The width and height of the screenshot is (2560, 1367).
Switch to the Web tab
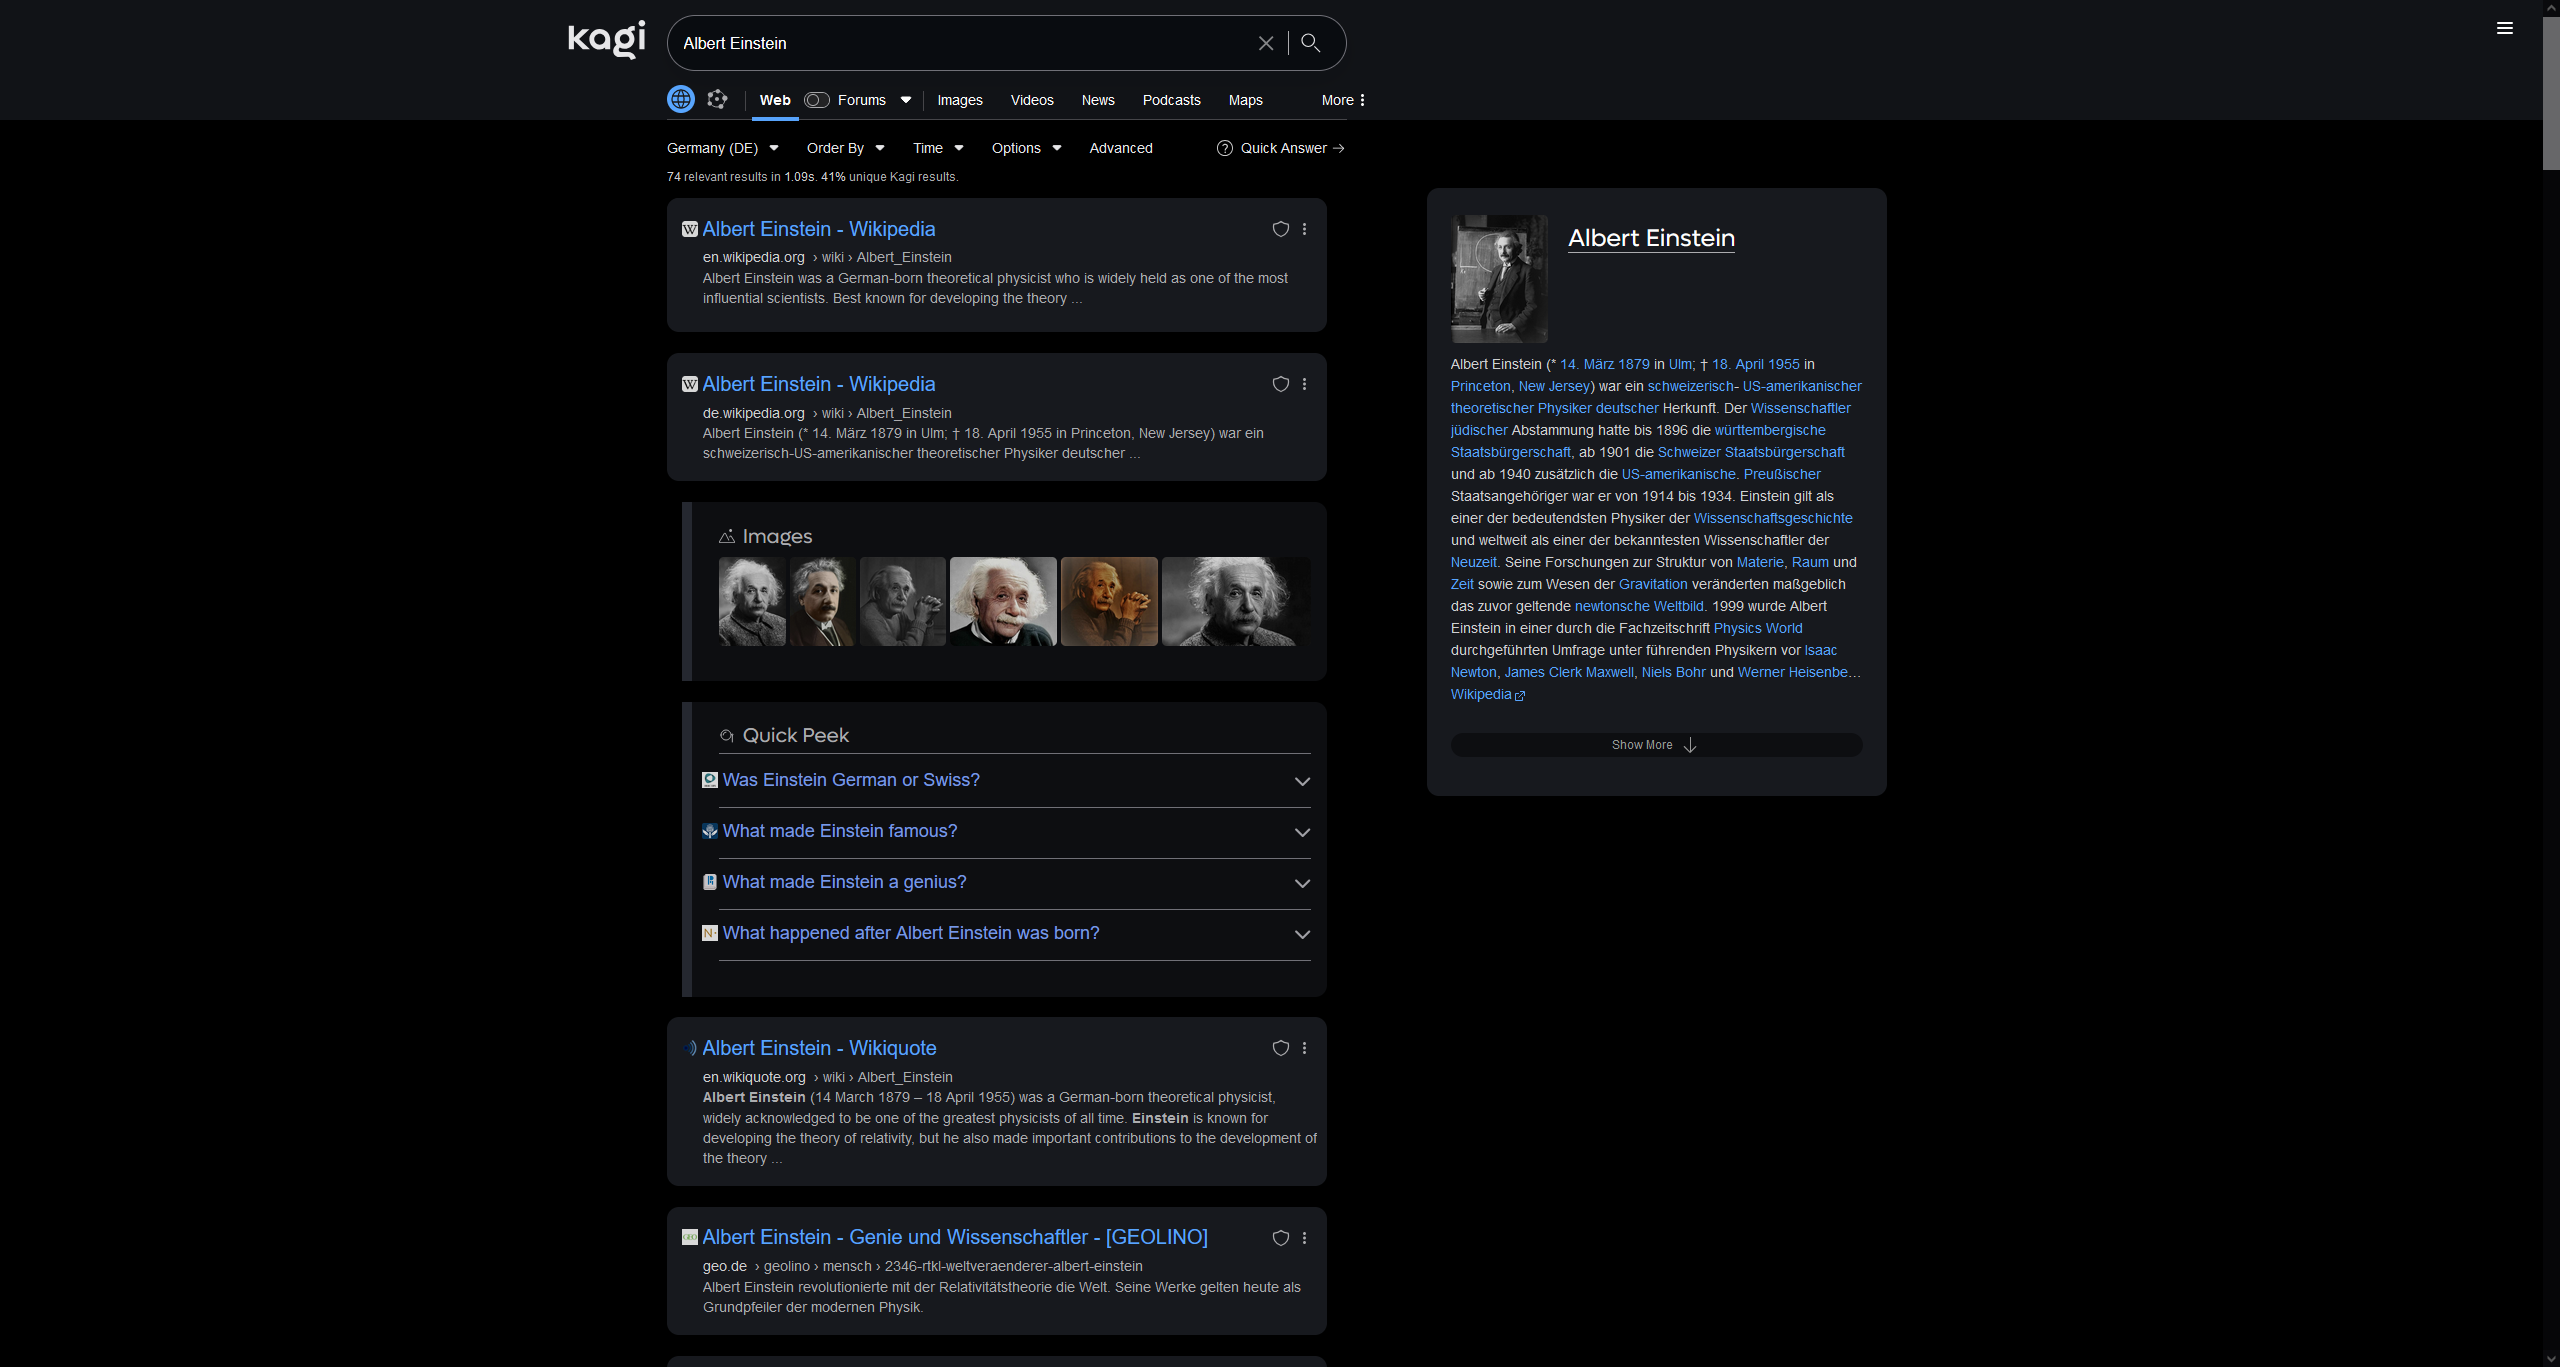775,100
